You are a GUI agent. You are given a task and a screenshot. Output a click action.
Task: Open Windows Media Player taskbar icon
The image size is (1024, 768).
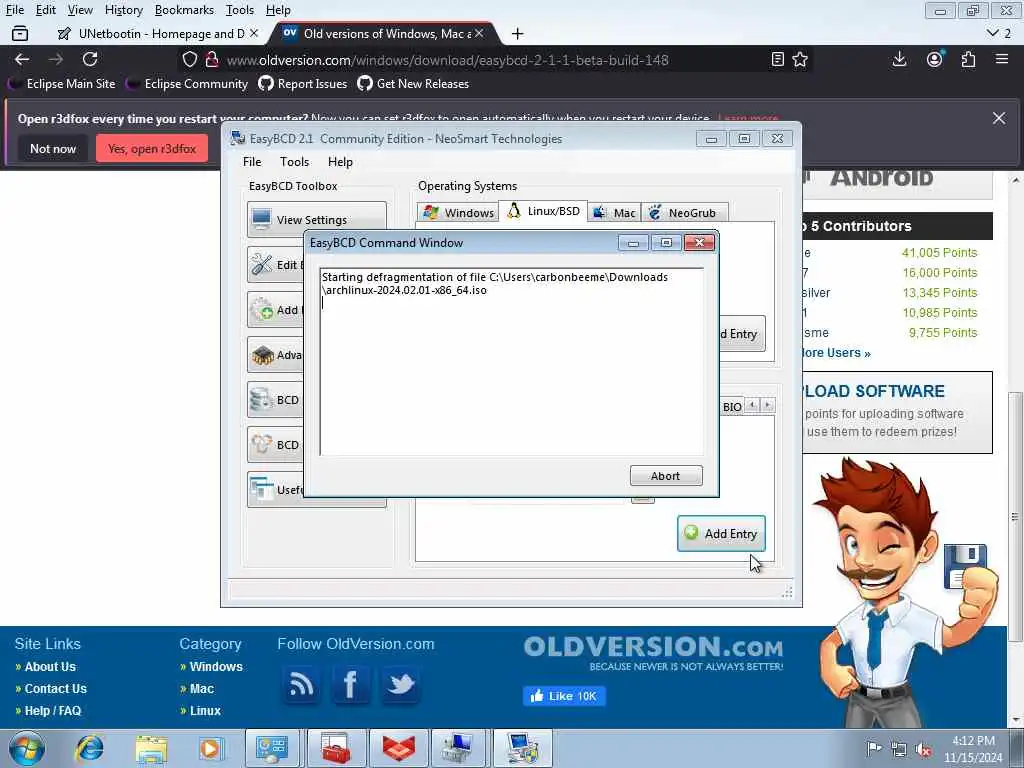pyautogui.click(x=211, y=748)
